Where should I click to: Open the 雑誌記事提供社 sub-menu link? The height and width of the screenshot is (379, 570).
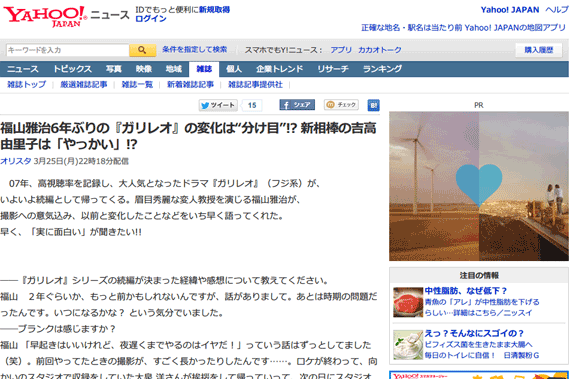[255, 85]
